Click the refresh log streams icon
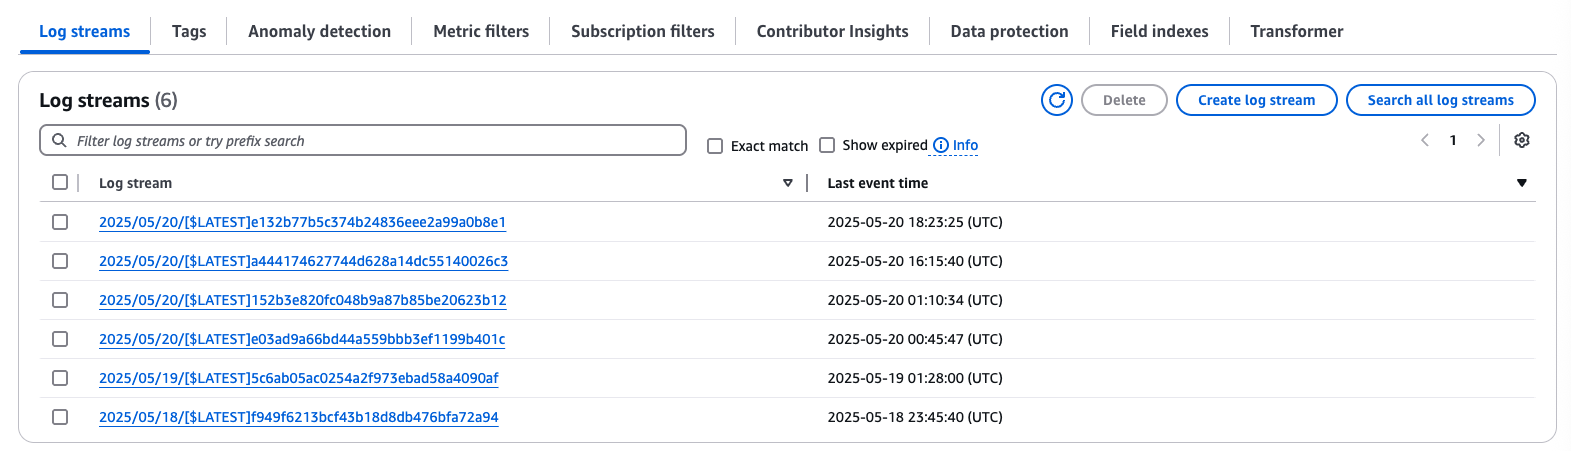This screenshot has height=451, width=1571. pos(1057,100)
